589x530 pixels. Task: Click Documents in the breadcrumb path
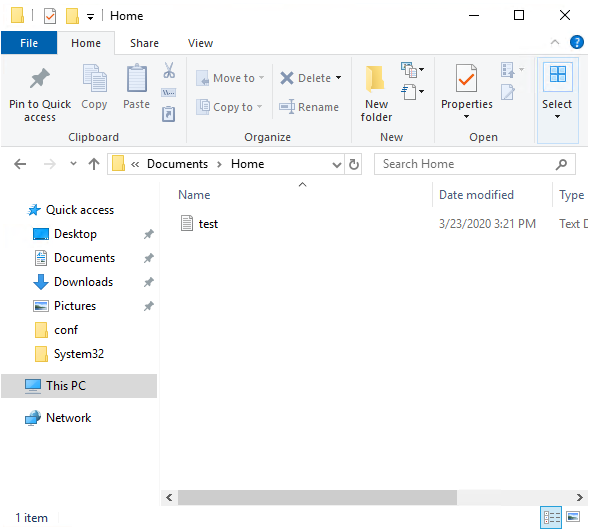pyautogui.click(x=177, y=164)
